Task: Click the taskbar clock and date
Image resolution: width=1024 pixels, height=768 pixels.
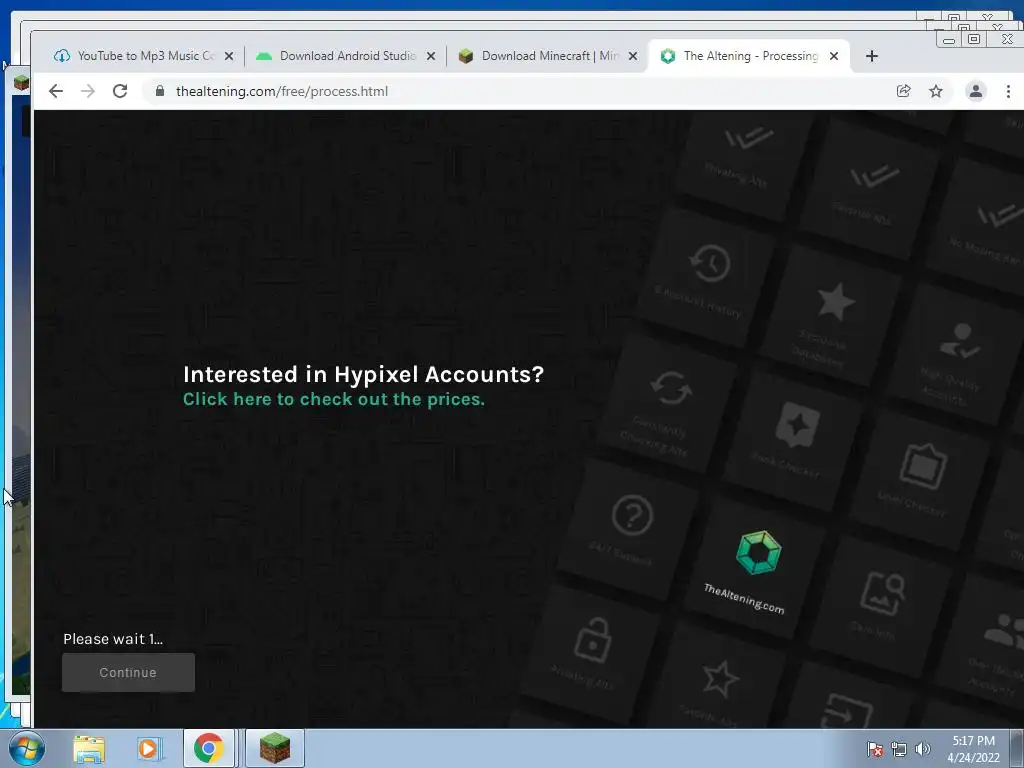Action: (x=973, y=749)
